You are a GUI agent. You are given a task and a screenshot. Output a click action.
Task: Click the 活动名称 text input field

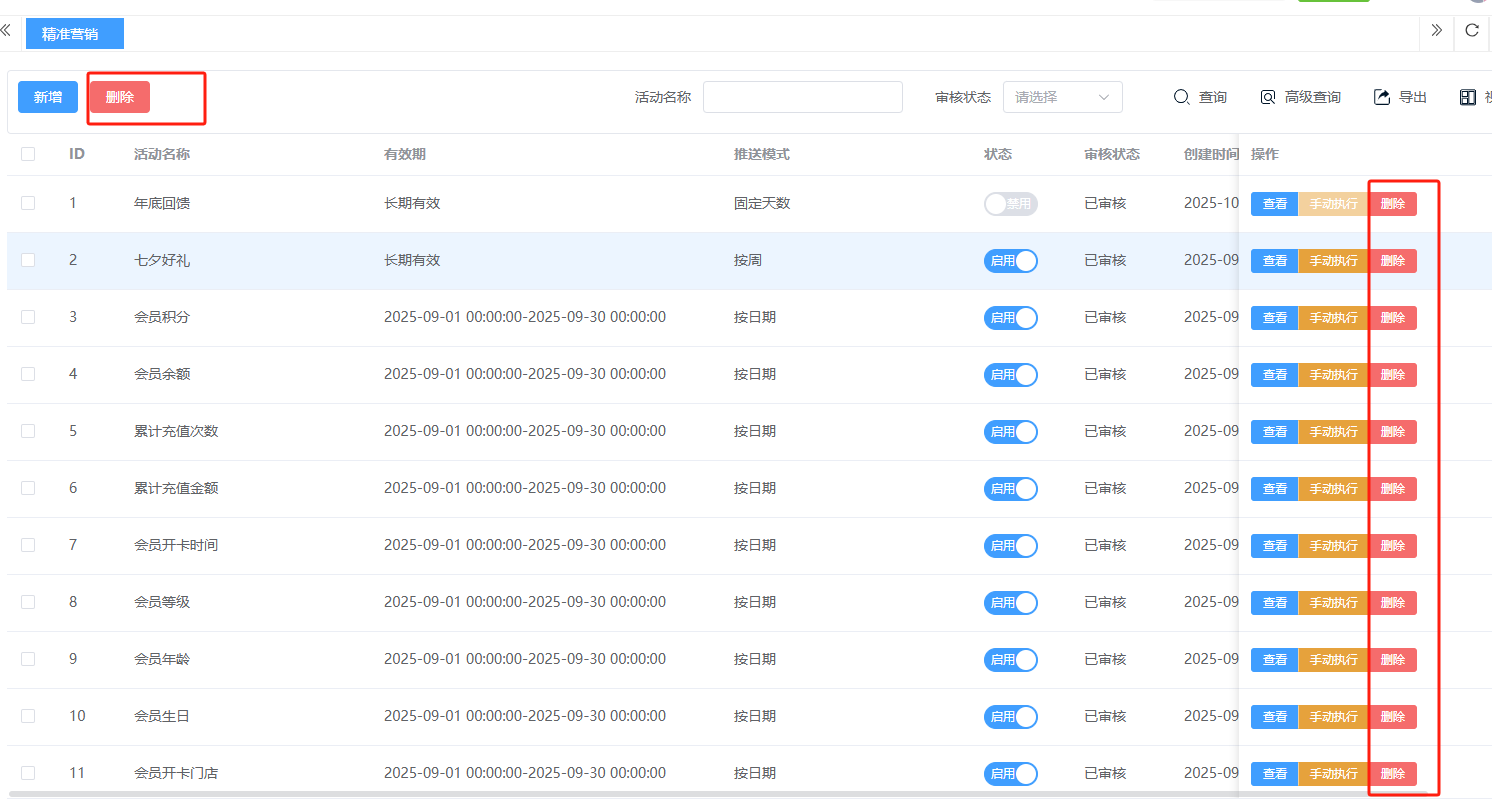pyautogui.click(x=802, y=97)
